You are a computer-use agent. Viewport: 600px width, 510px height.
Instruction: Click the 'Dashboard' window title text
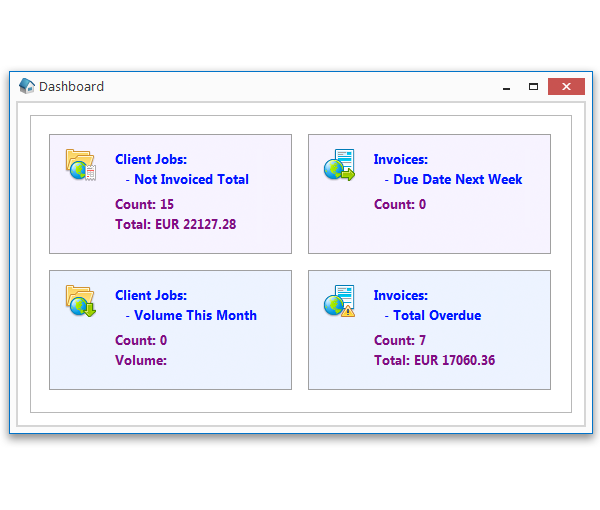pos(71,86)
